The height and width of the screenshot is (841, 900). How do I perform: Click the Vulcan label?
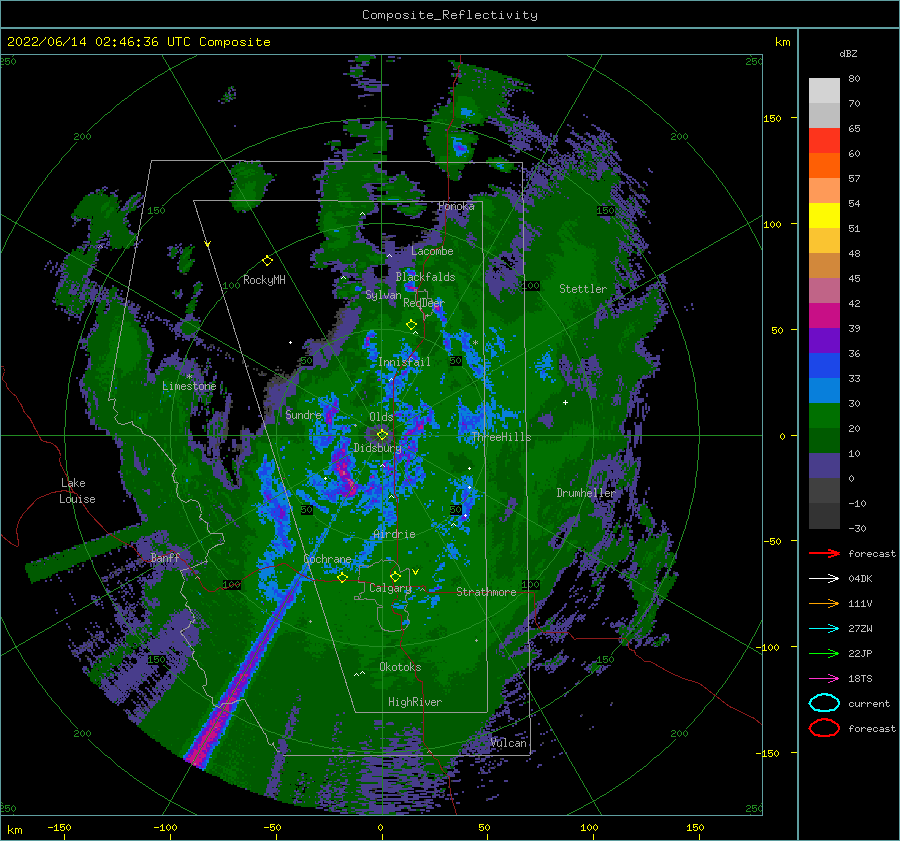click(x=509, y=743)
